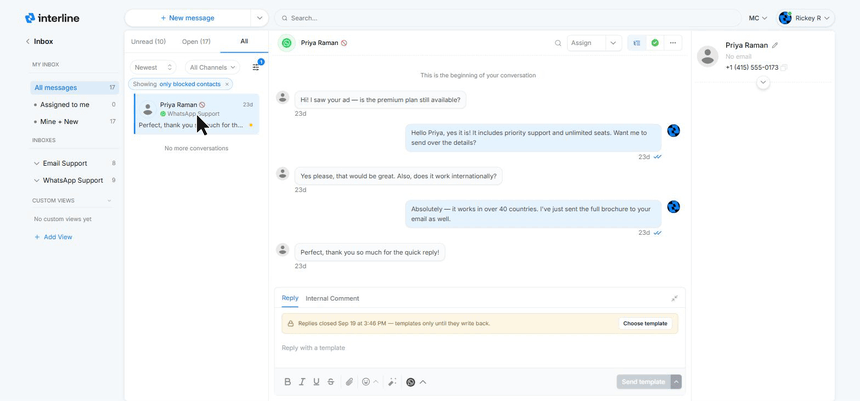
Task: Open the Newest sort dropdown
Action: [x=153, y=67]
